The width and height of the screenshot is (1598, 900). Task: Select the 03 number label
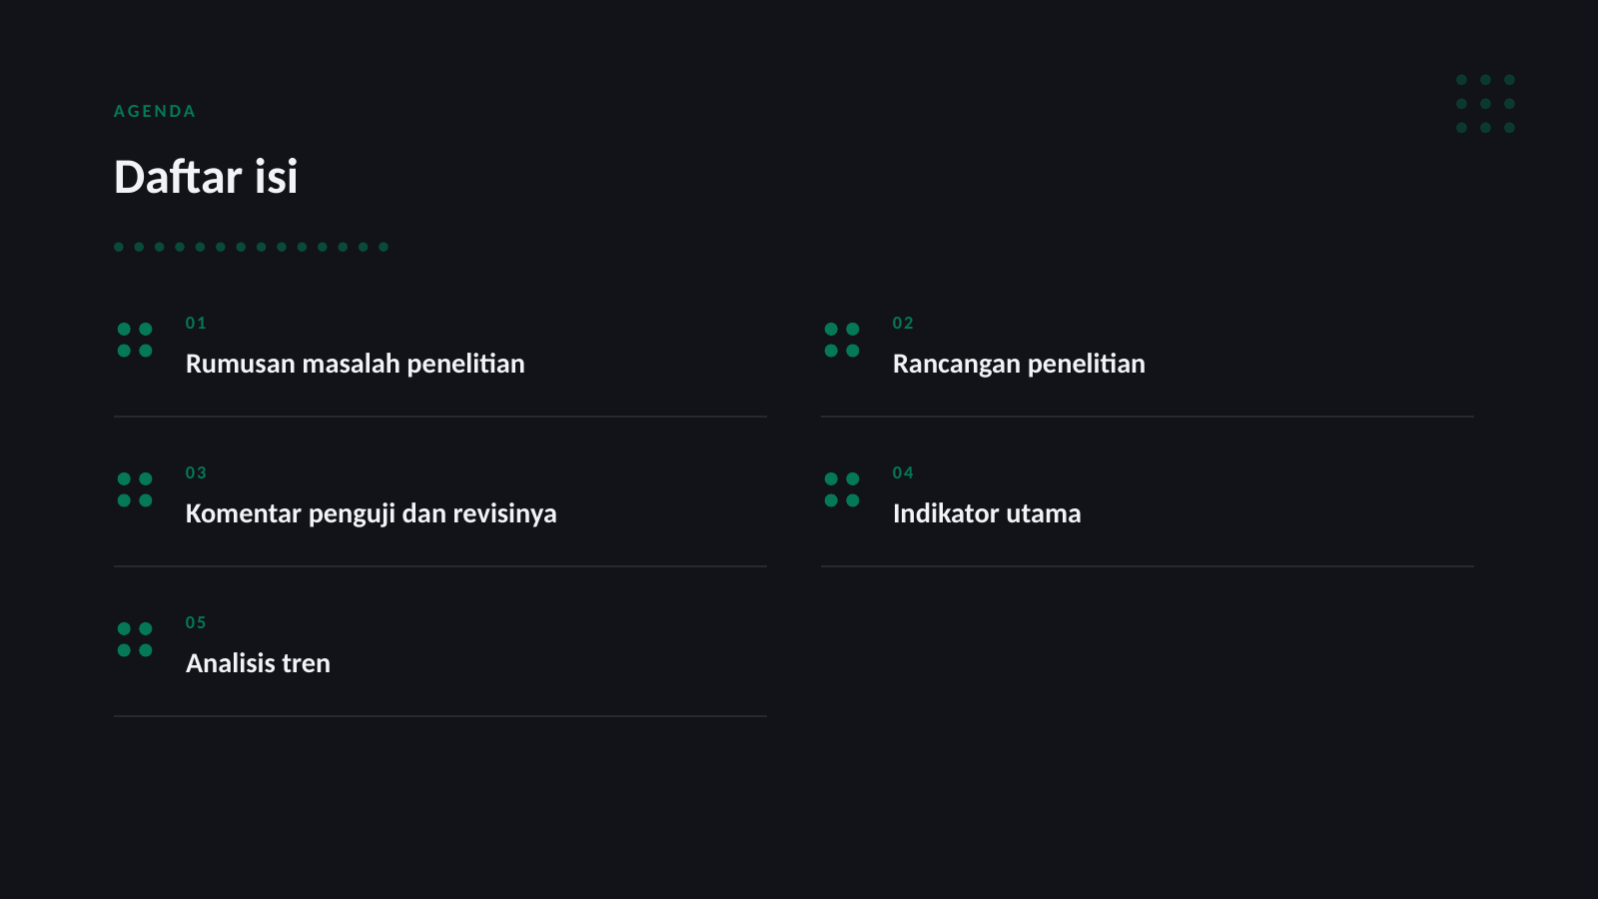196,473
